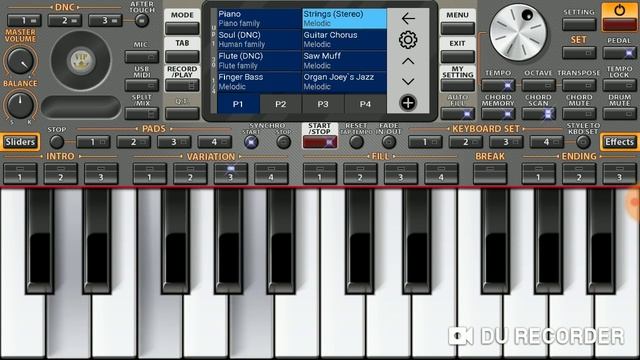This screenshot has height=360, width=640.
Task: Toggle Synchro Stop round button
Action: click(x=283, y=142)
